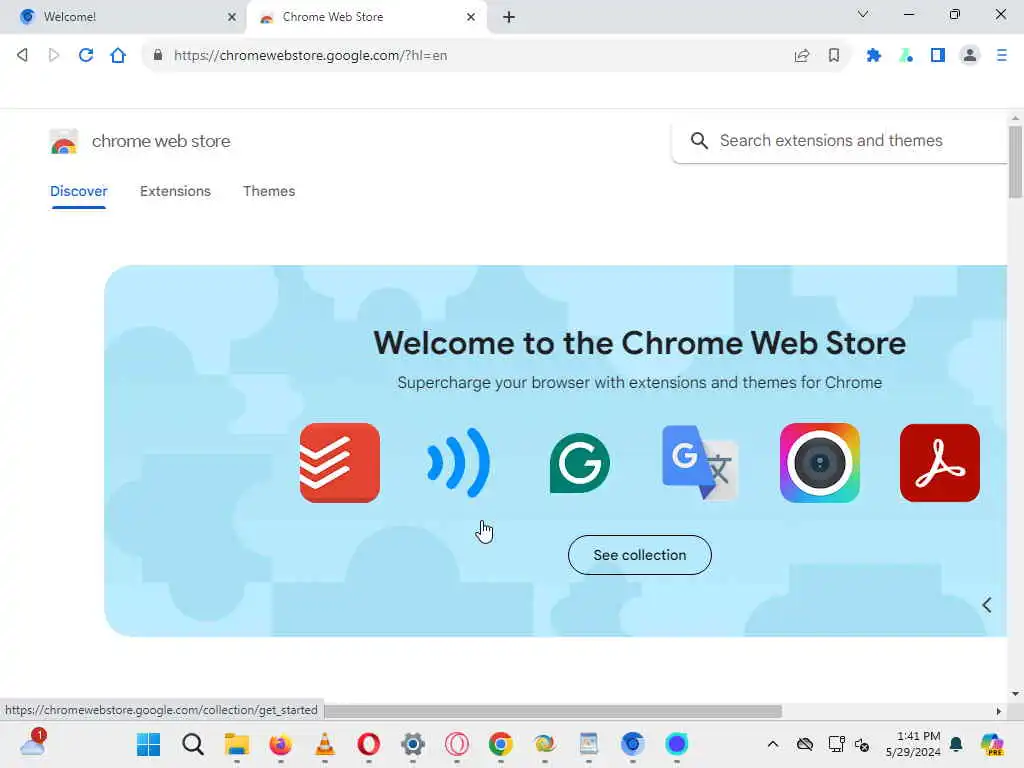Click the blue sound-waves extension icon
The width and height of the screenshot is (1024, 768).
458,463
